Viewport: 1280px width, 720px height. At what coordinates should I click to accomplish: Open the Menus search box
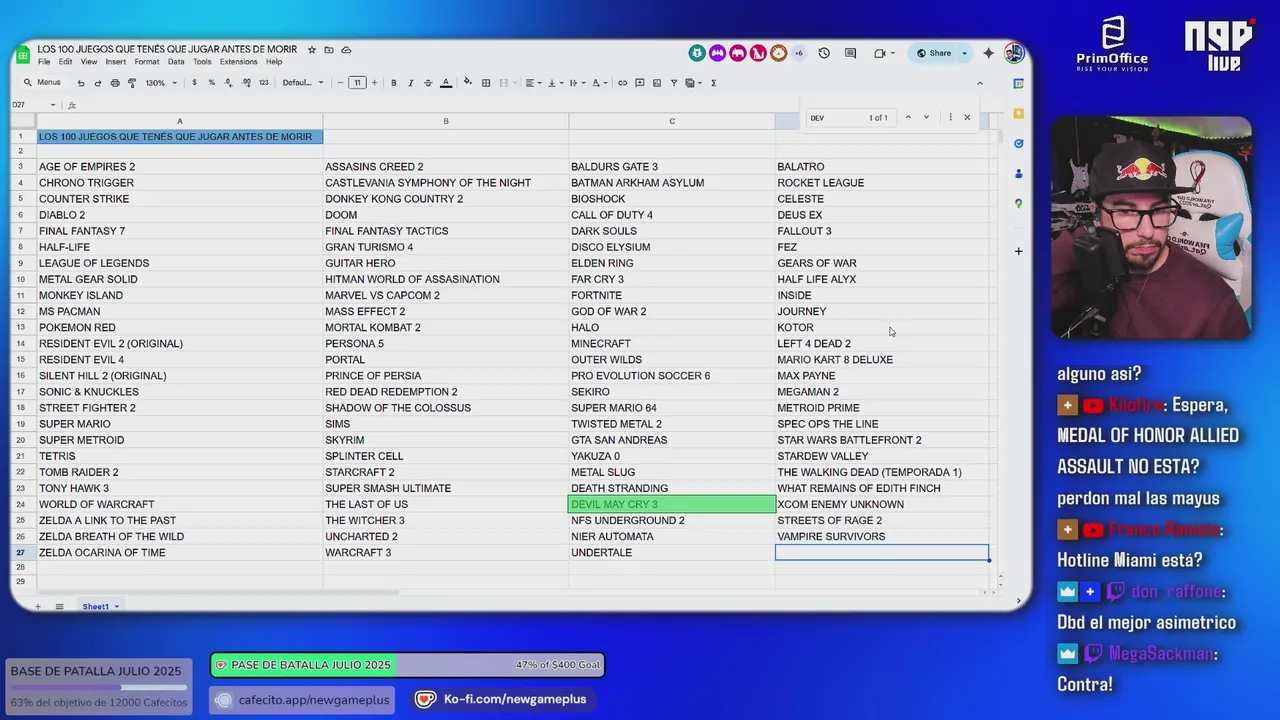(x=43, y=83)
